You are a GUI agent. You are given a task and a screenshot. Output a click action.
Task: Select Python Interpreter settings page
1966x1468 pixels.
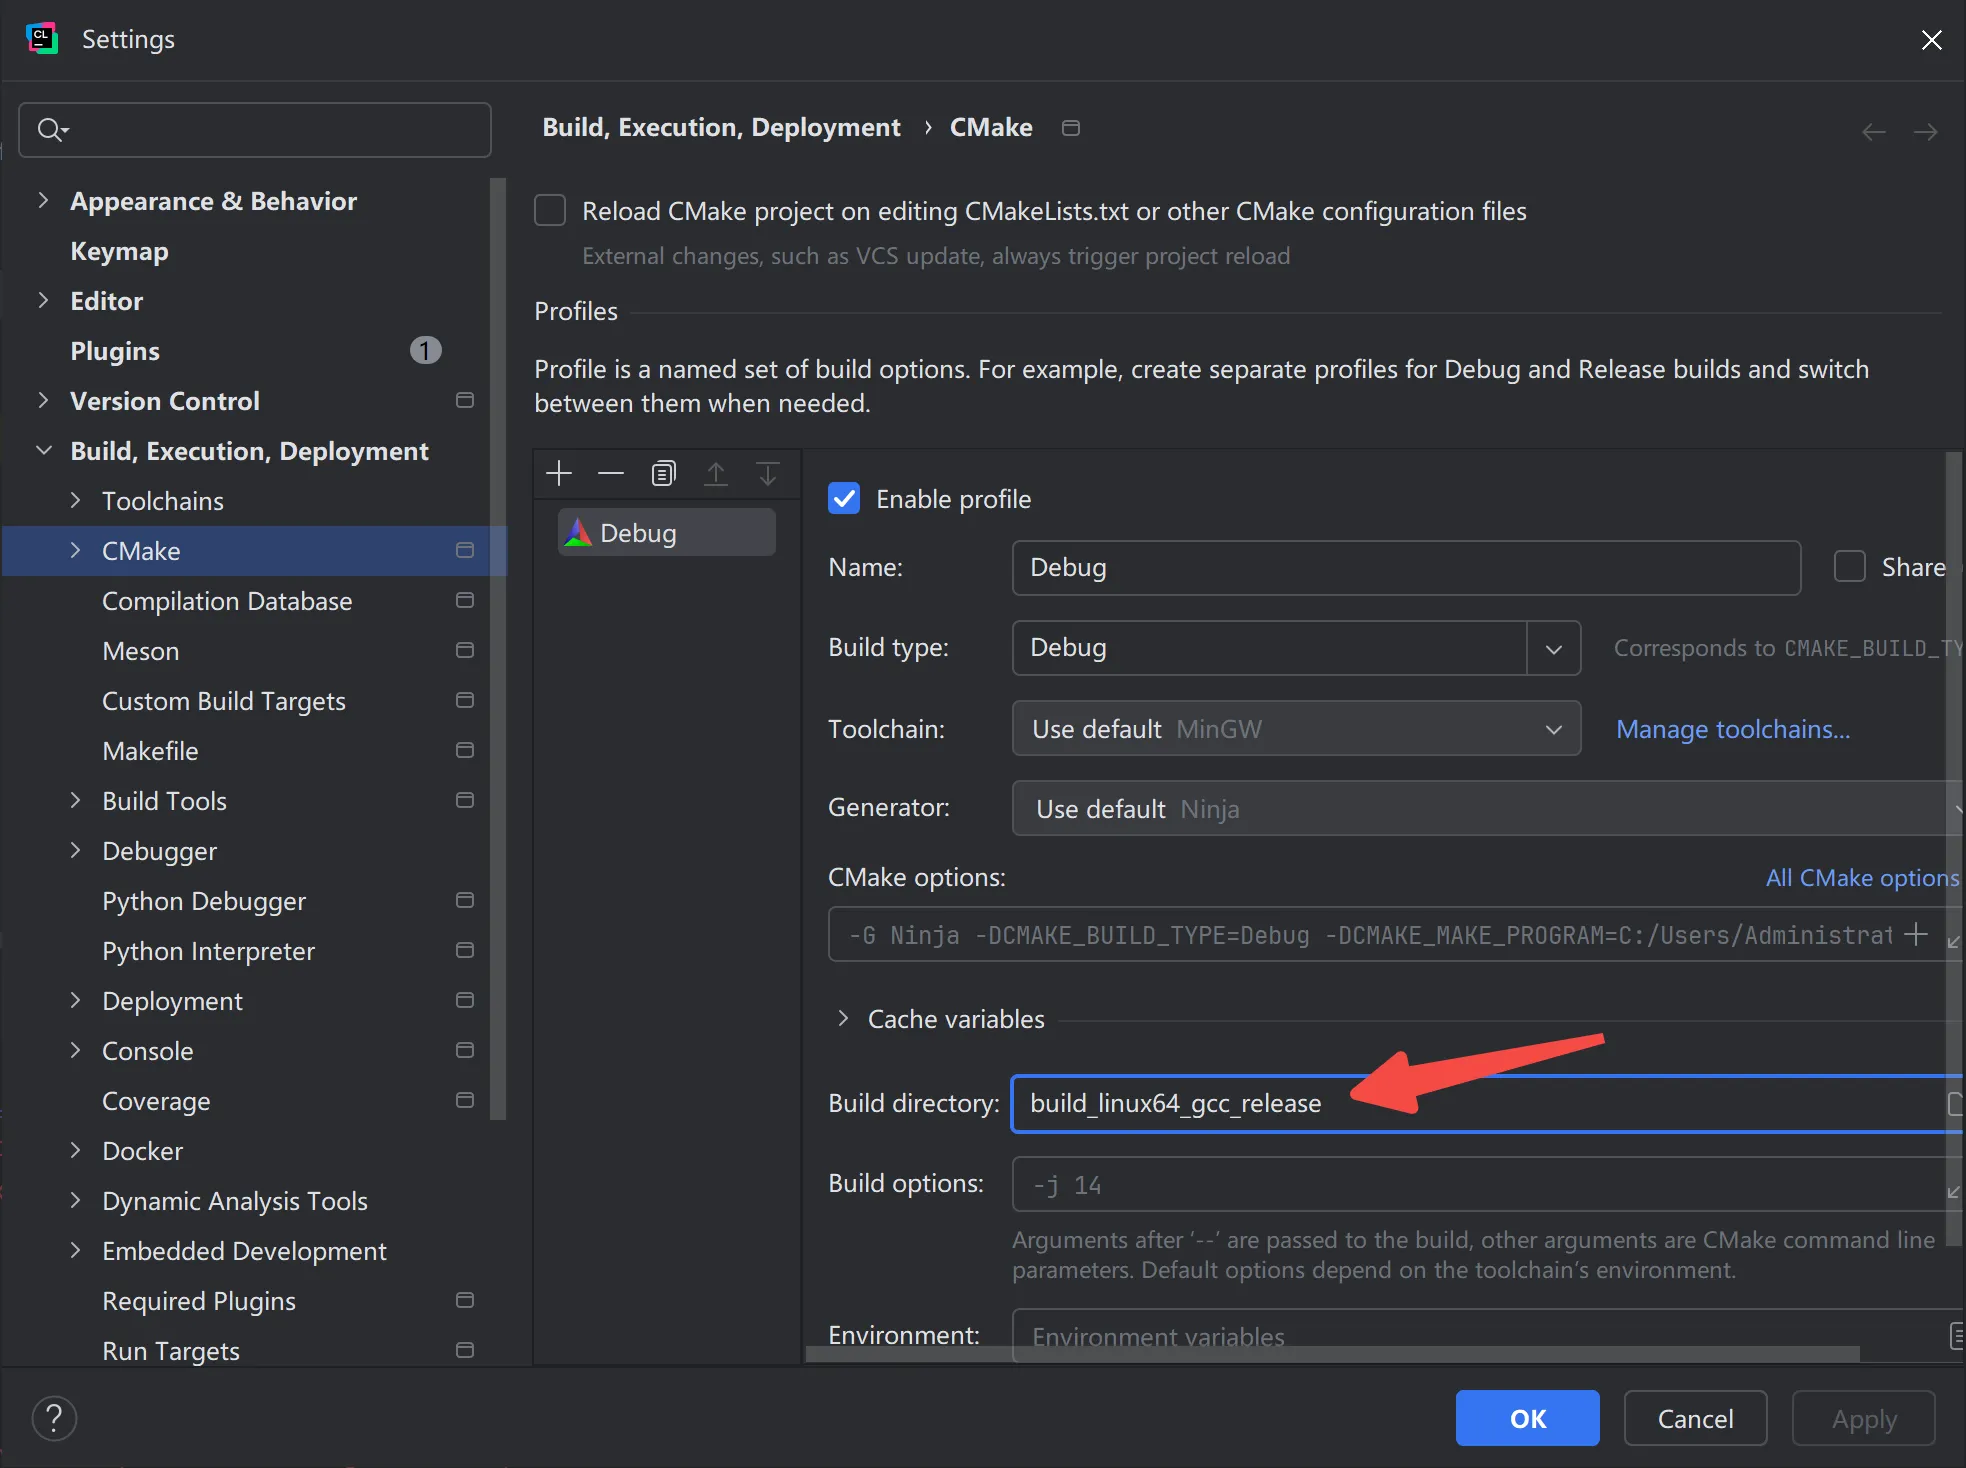coord(208,951)
